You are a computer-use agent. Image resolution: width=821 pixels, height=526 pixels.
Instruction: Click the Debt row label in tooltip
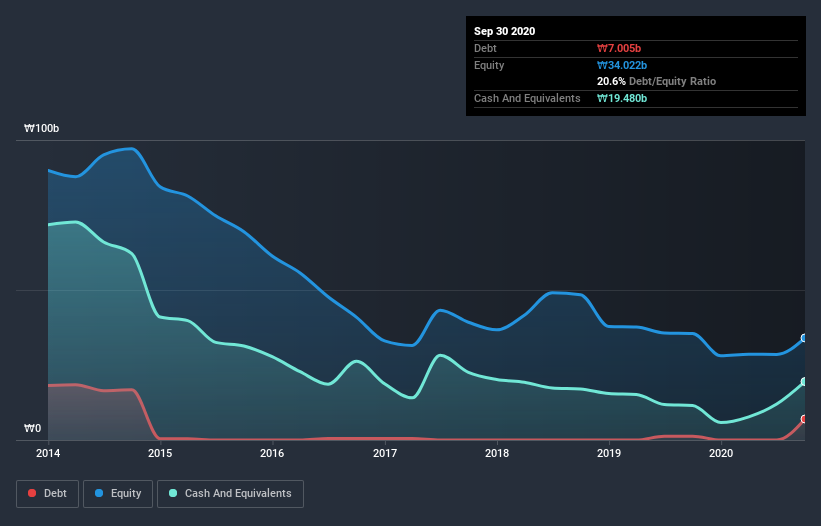485,48
